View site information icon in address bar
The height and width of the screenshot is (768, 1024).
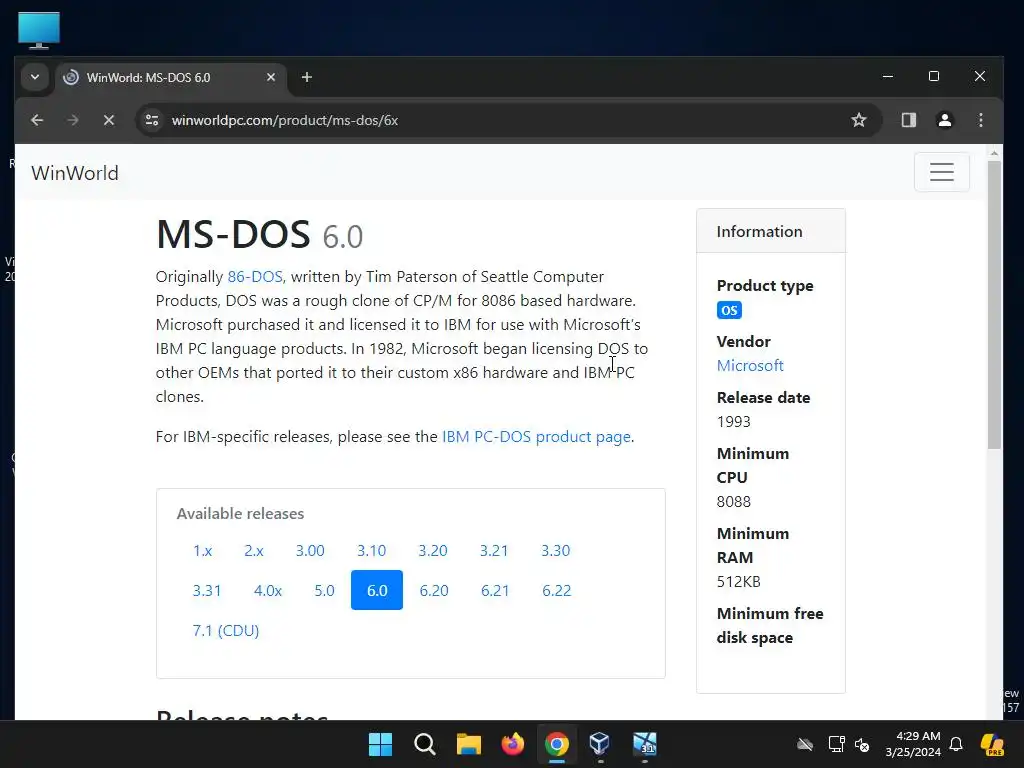(x=152, y=120)
